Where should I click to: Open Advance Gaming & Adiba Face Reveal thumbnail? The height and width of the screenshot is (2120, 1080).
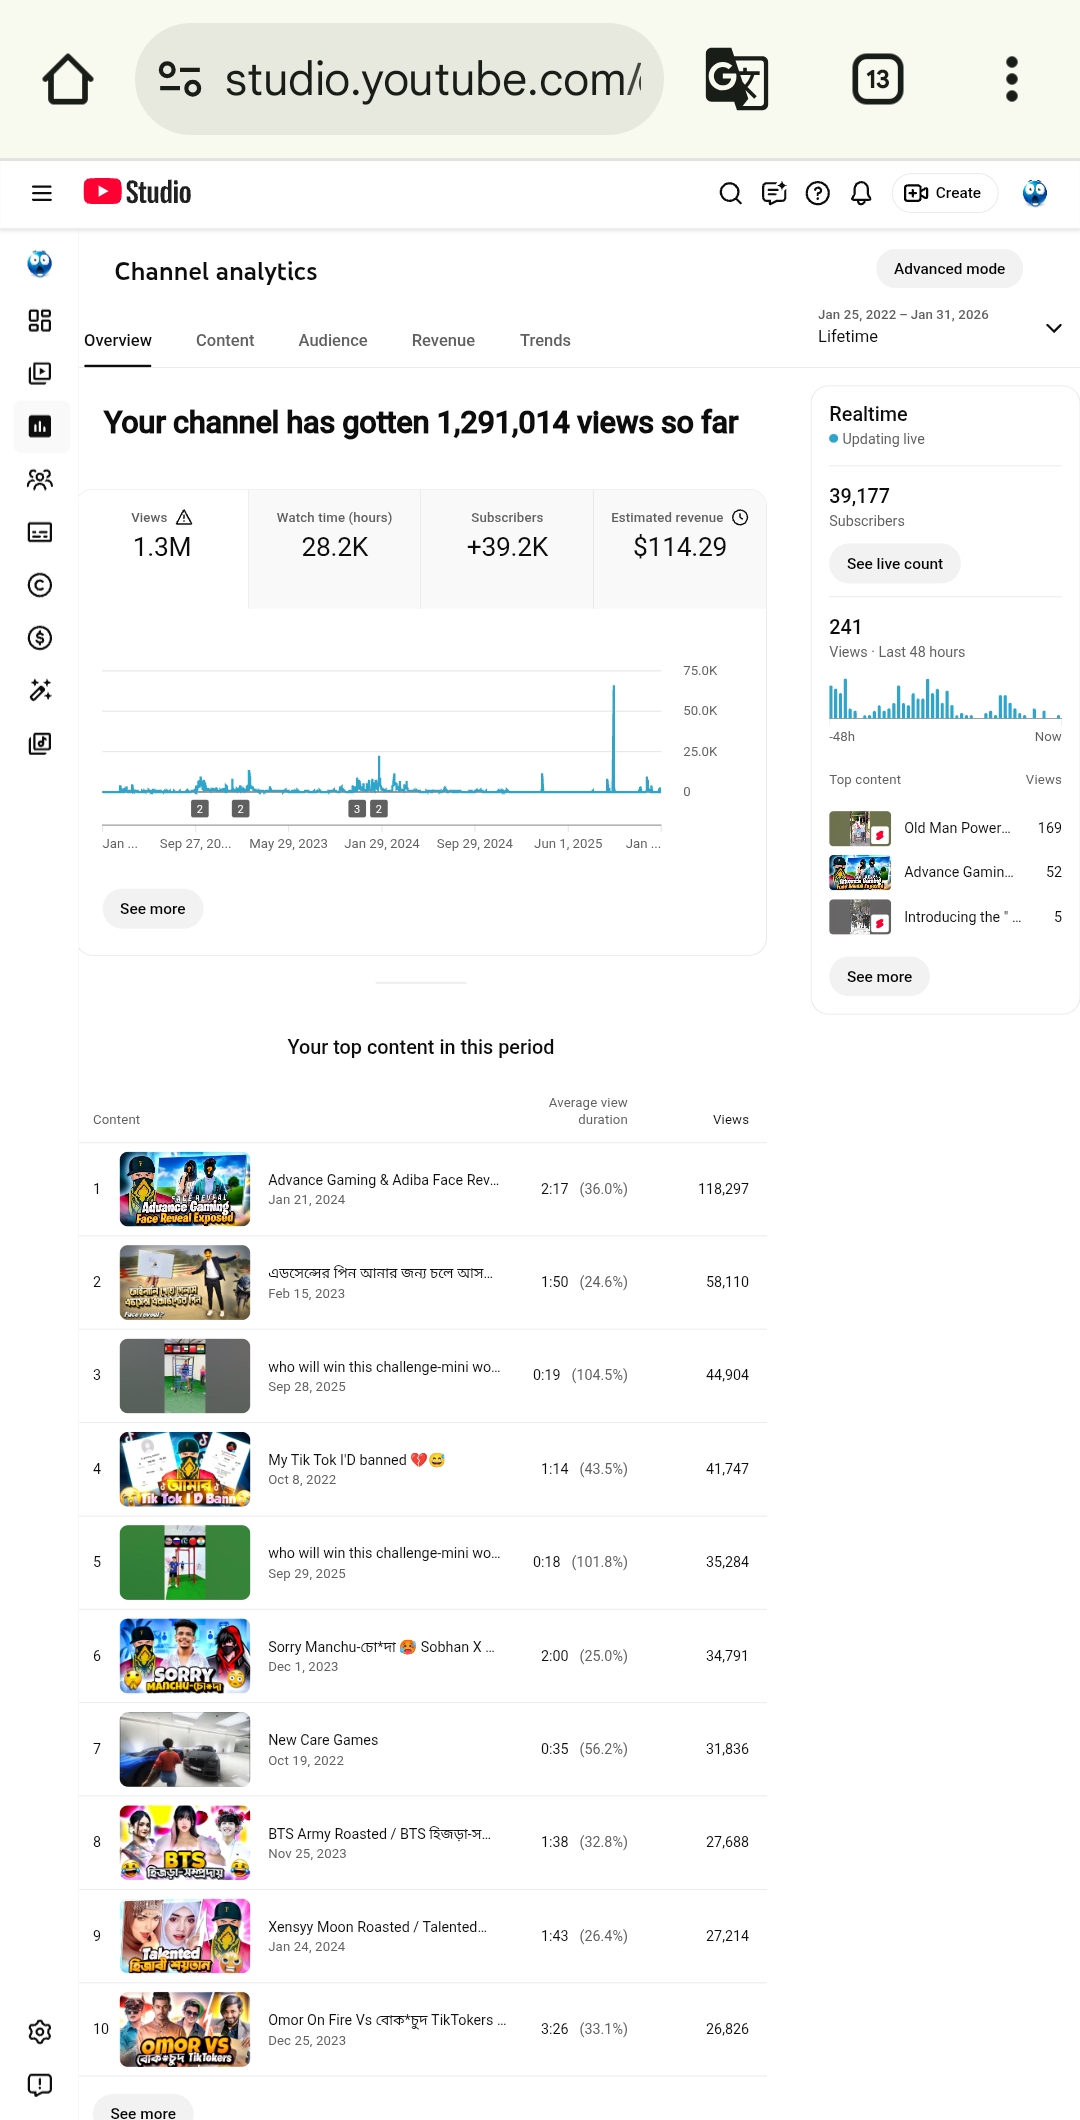point(185,1189)
